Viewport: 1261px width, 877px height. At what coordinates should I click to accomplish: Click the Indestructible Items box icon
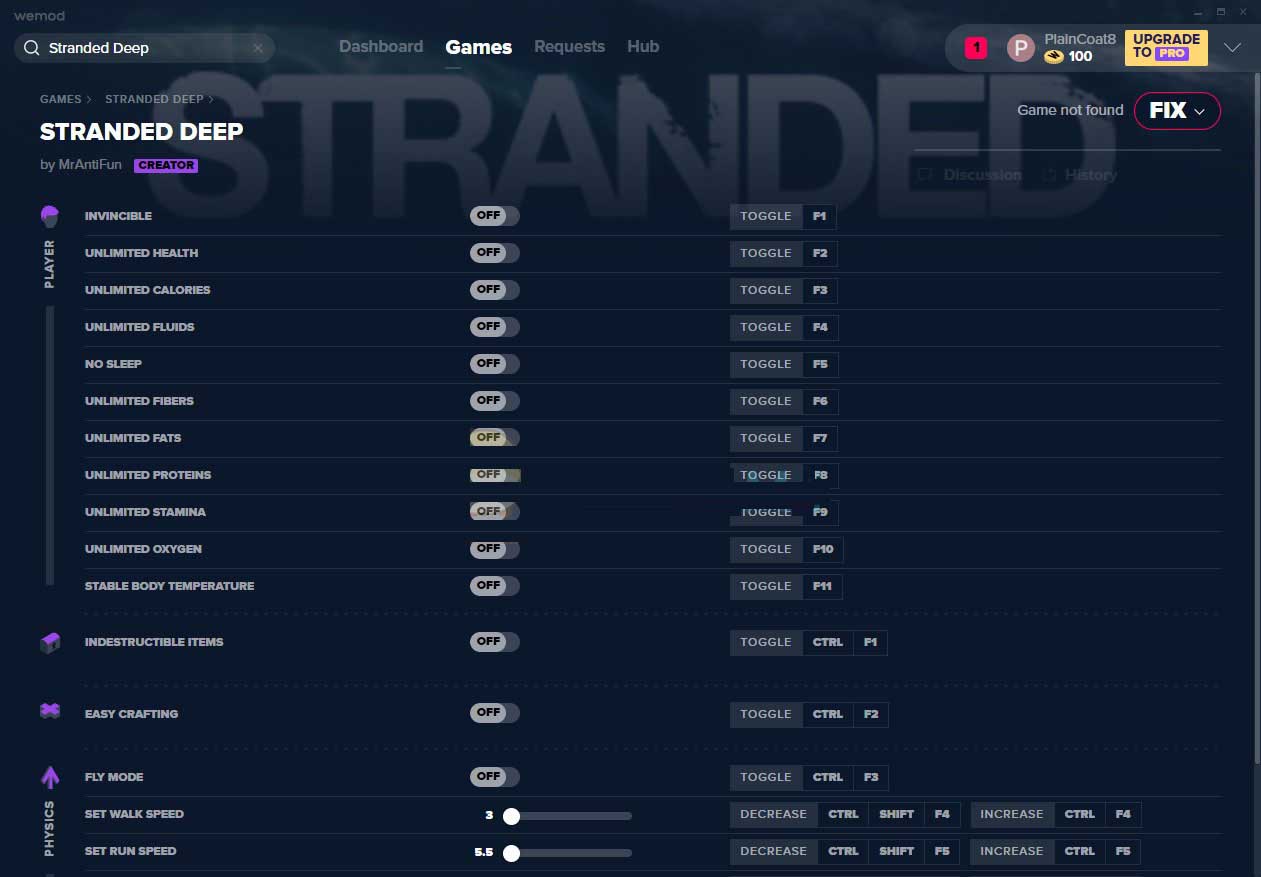pyautogui.click(x=50, y=642)
